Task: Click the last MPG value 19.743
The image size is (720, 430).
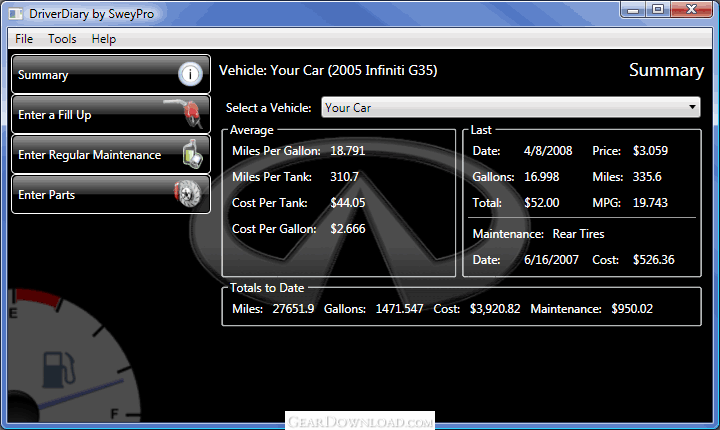Action: pyautogui.click(x=650, y=203)
